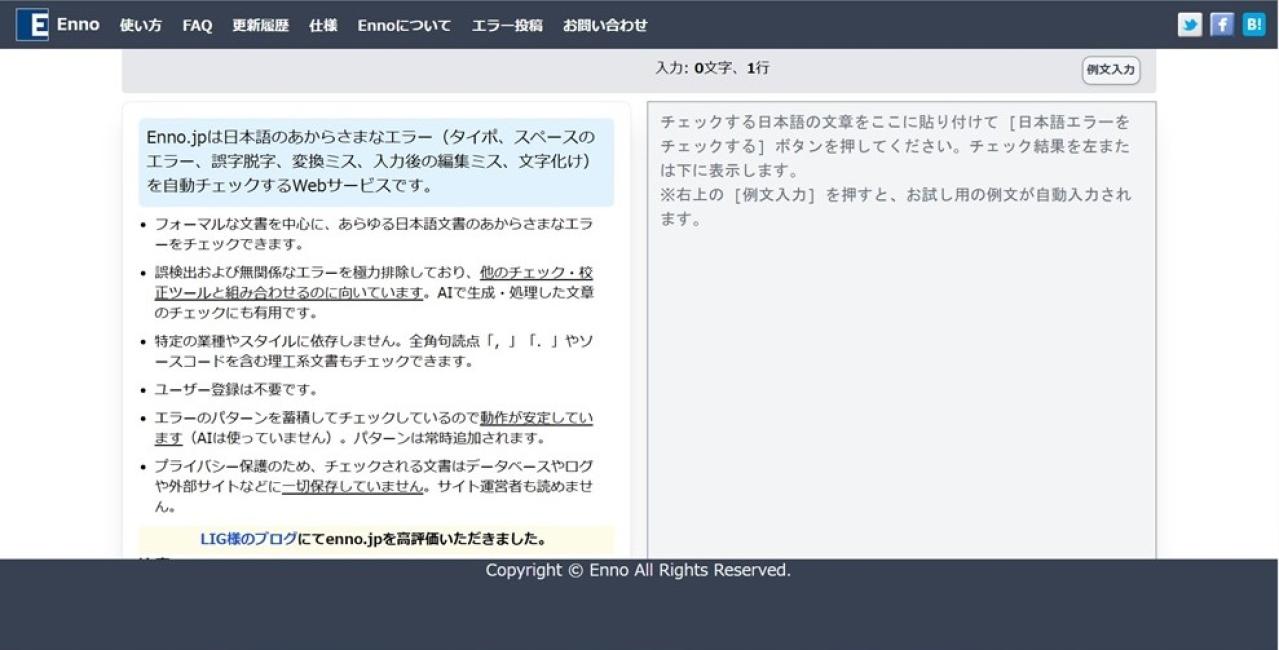Screen dimensions: 1279x650
Task: Click the underlined 一切保存していません text
Action: pos(353,486)
